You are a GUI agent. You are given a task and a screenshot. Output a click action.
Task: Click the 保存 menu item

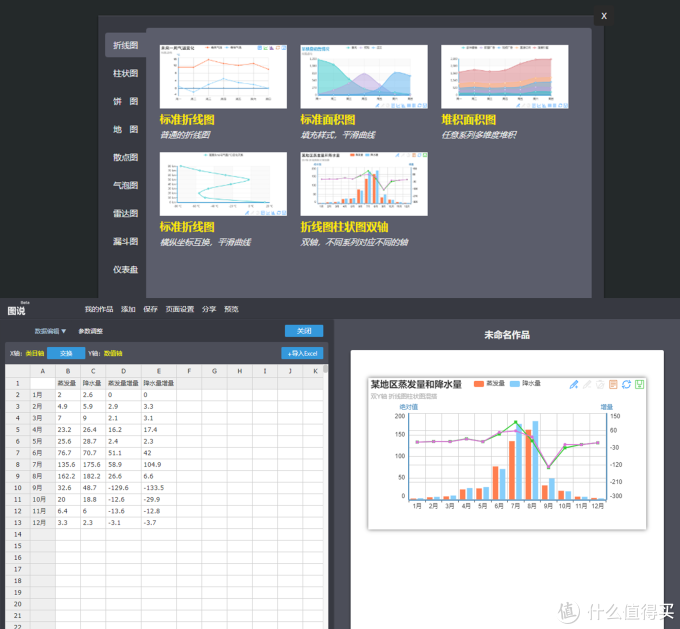click(150, 309)
